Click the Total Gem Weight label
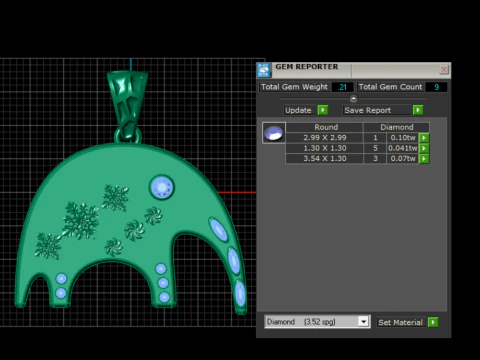This screenshot has width=480, height=360. 294,87
